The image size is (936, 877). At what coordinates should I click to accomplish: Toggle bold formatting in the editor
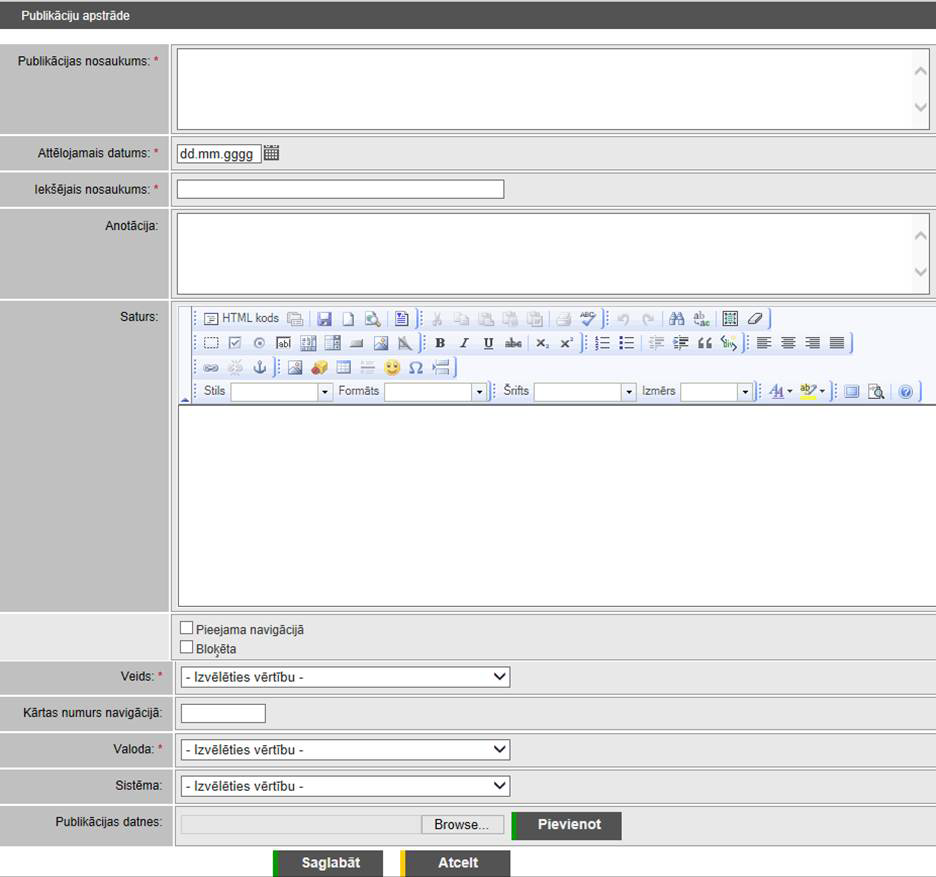(440, 343)
